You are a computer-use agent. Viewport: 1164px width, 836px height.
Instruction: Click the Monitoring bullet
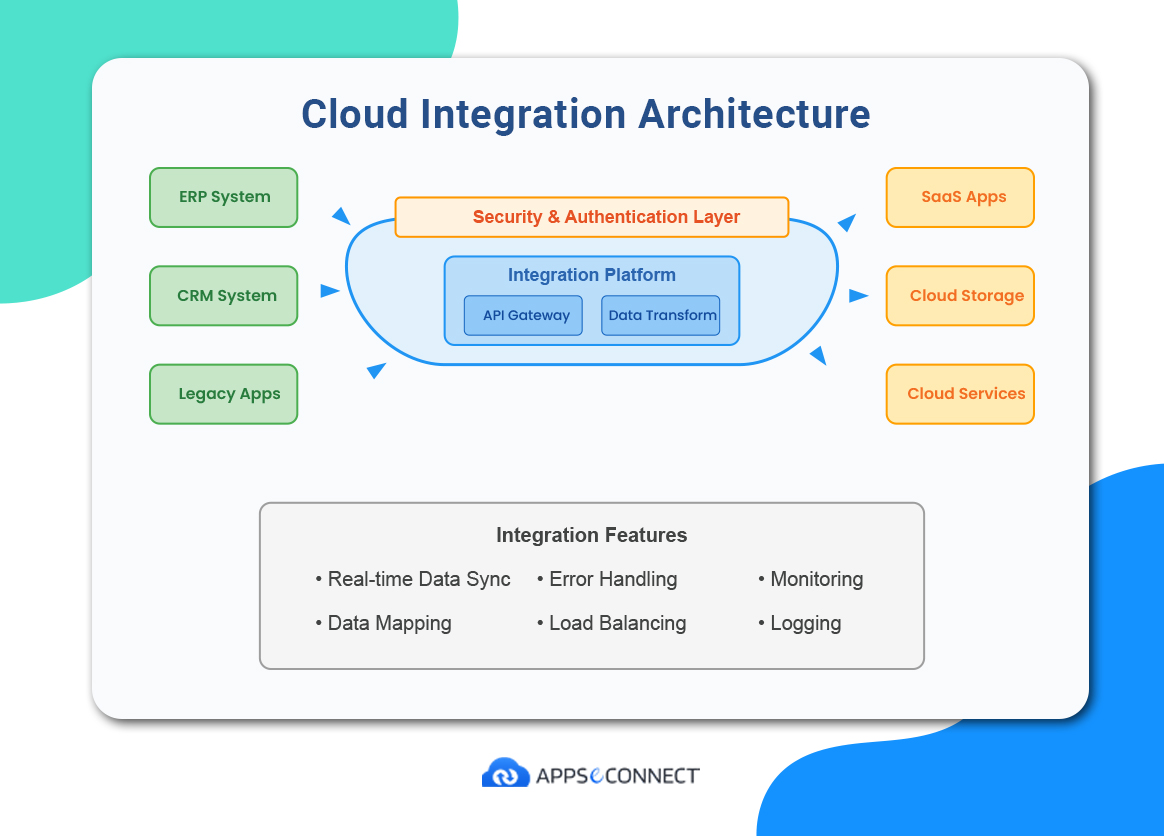pos(810,579)
